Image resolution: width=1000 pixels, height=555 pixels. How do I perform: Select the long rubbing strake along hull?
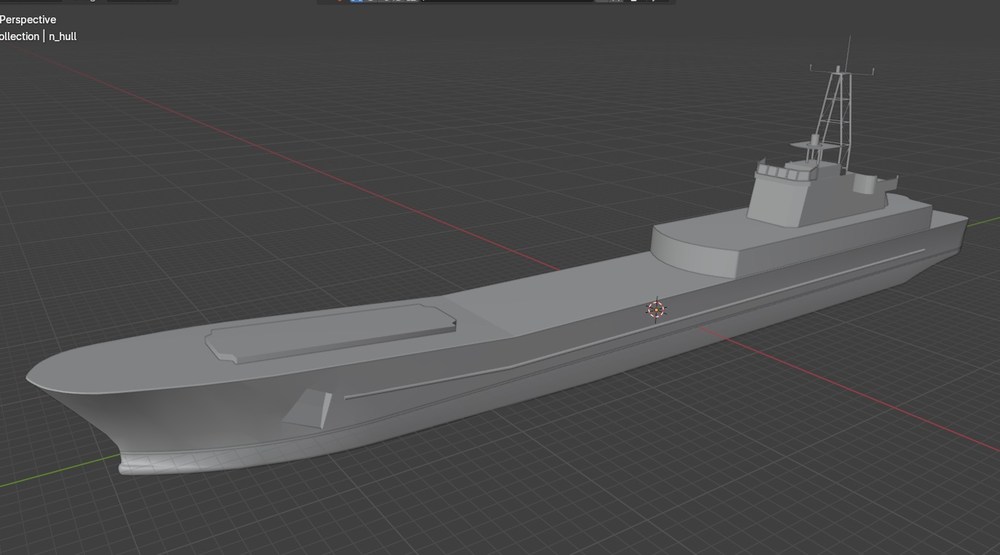[x=634, y=325]
